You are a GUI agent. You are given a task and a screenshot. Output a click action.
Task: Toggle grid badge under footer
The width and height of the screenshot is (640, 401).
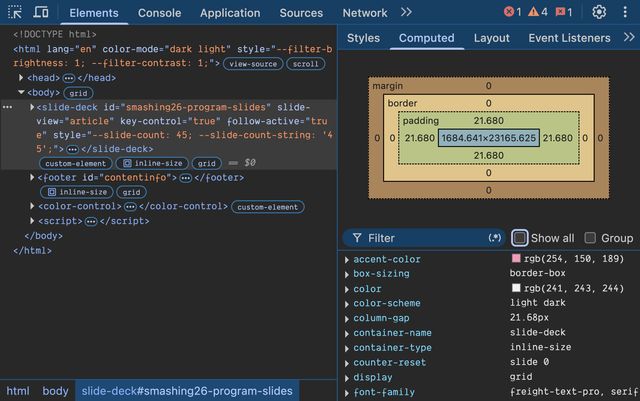tap(131, 192)
